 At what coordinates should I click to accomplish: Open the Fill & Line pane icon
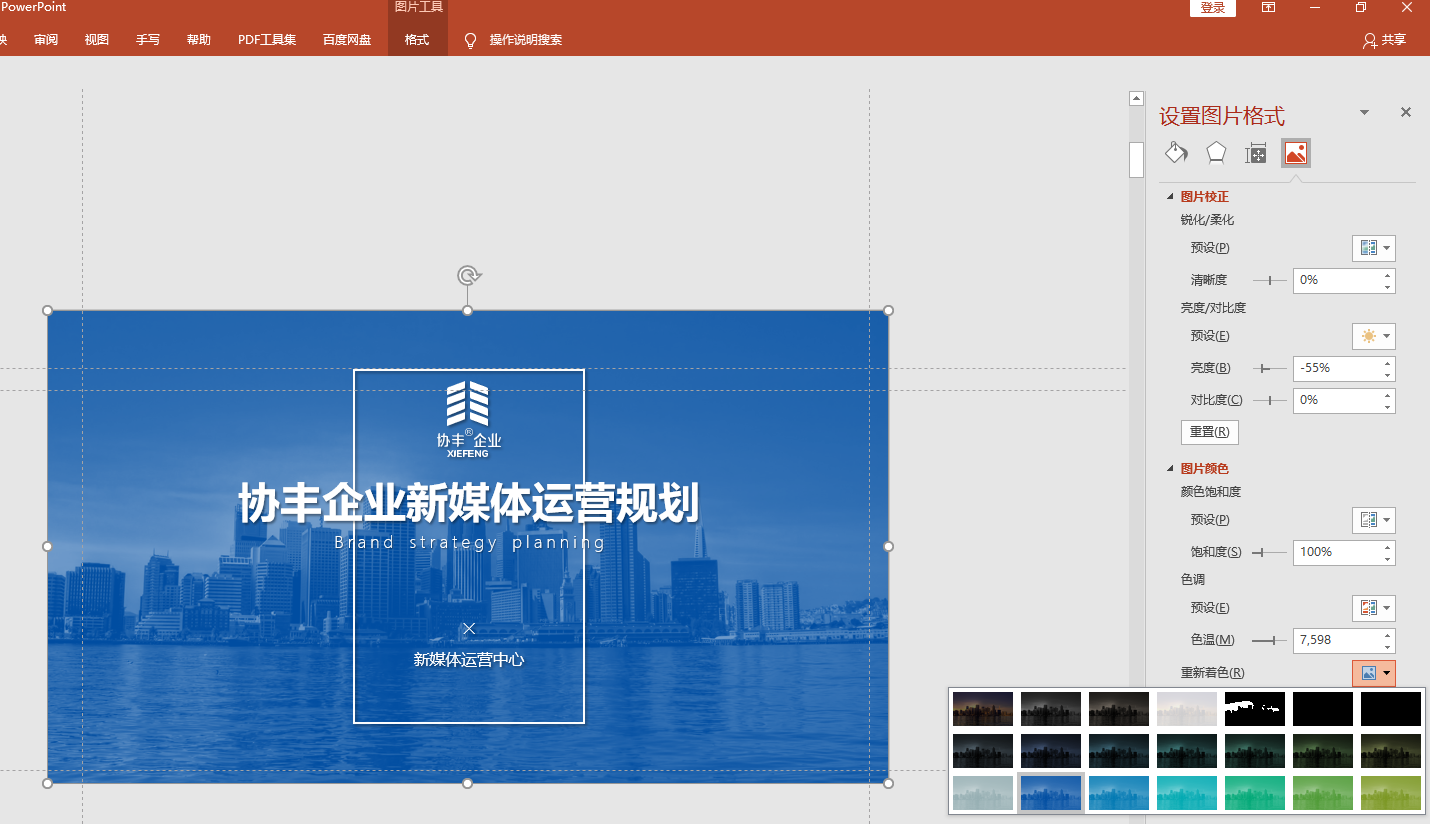pyautogui.click(x=1176, y=153)
